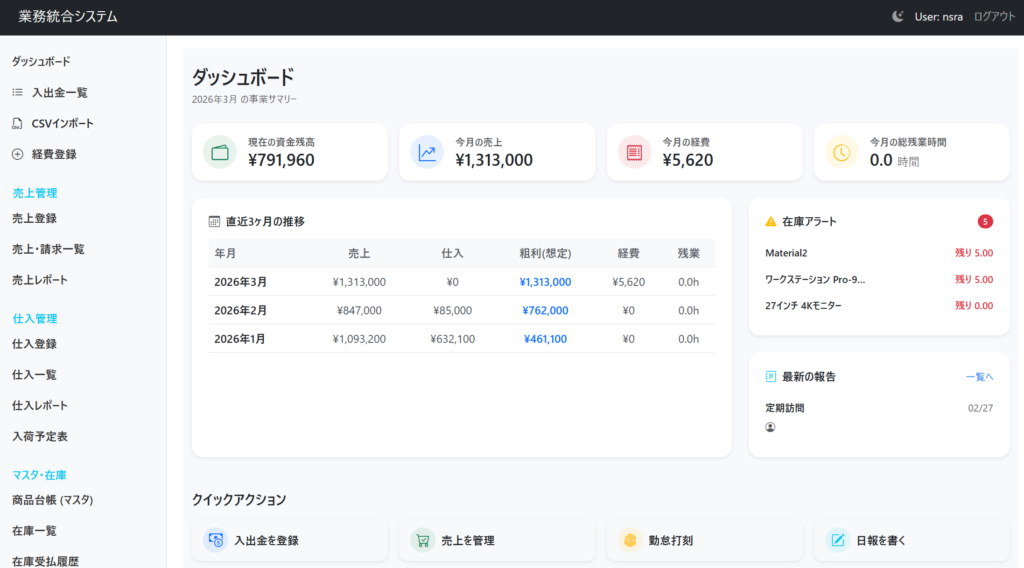Image resolution: width=1024 pixels, height=568 pixels.
Task: Go to 在庫一覧 in the sidebar
Action: (x=34, y=530)
